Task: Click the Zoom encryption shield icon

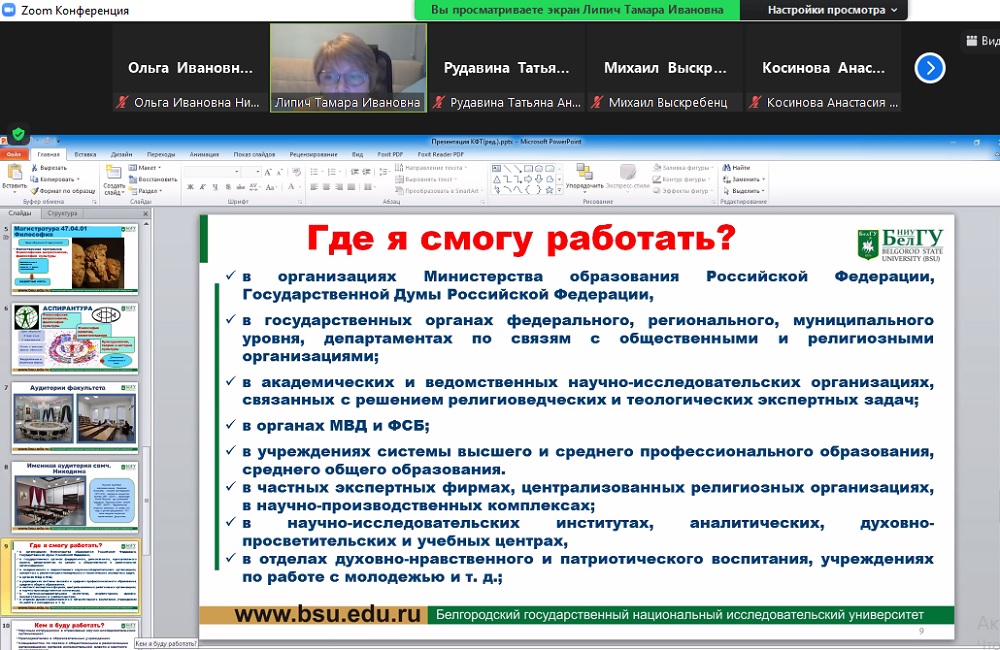Action: point(18,134)
